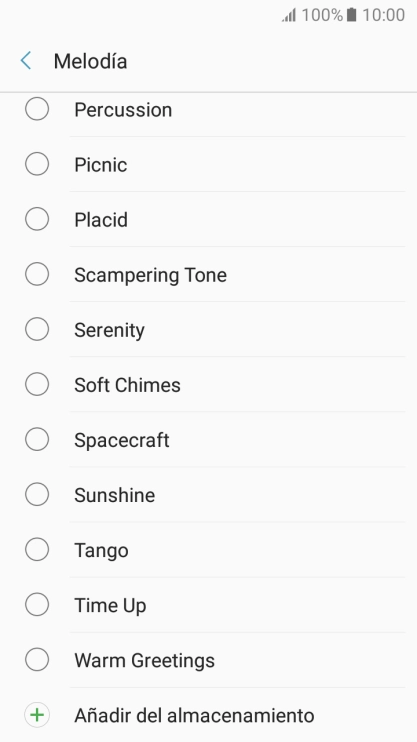
Task: Select the Warm Greetings radio button
Action: pyautogui.click(x=37, y=659)
